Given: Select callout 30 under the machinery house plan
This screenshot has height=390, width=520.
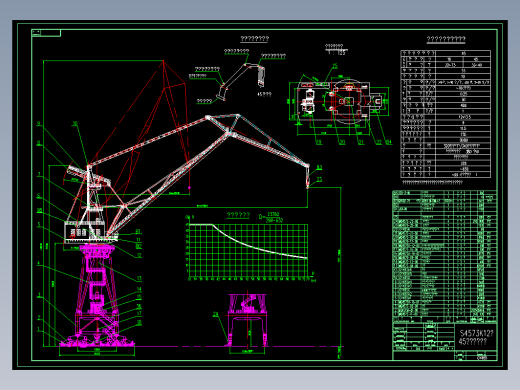Looking at the screenshot, I should [x=342, y=142].
